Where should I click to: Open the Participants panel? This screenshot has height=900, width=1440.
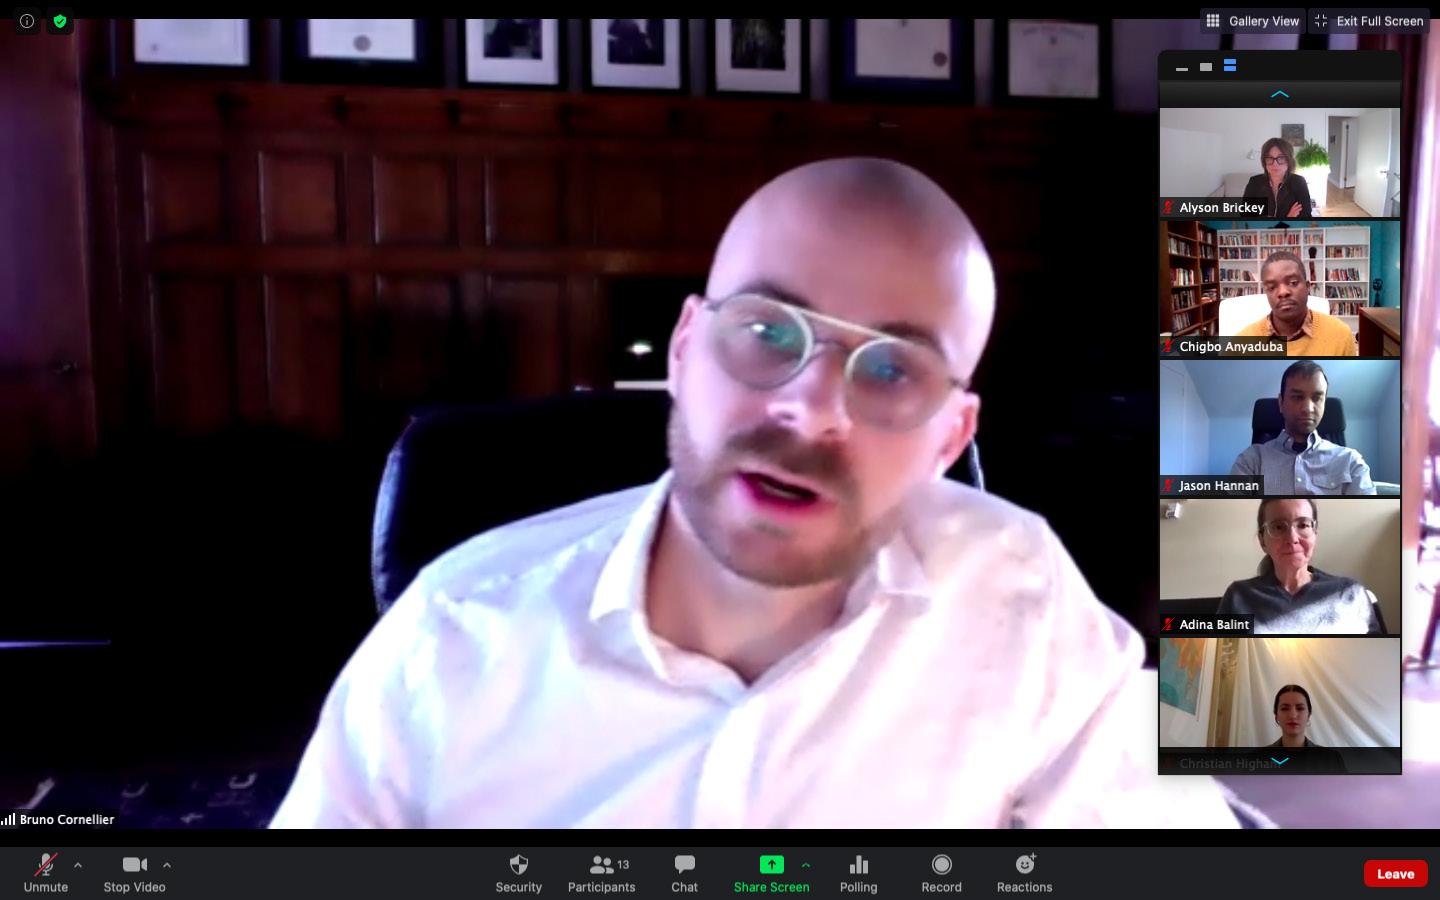tap(601, 873)
